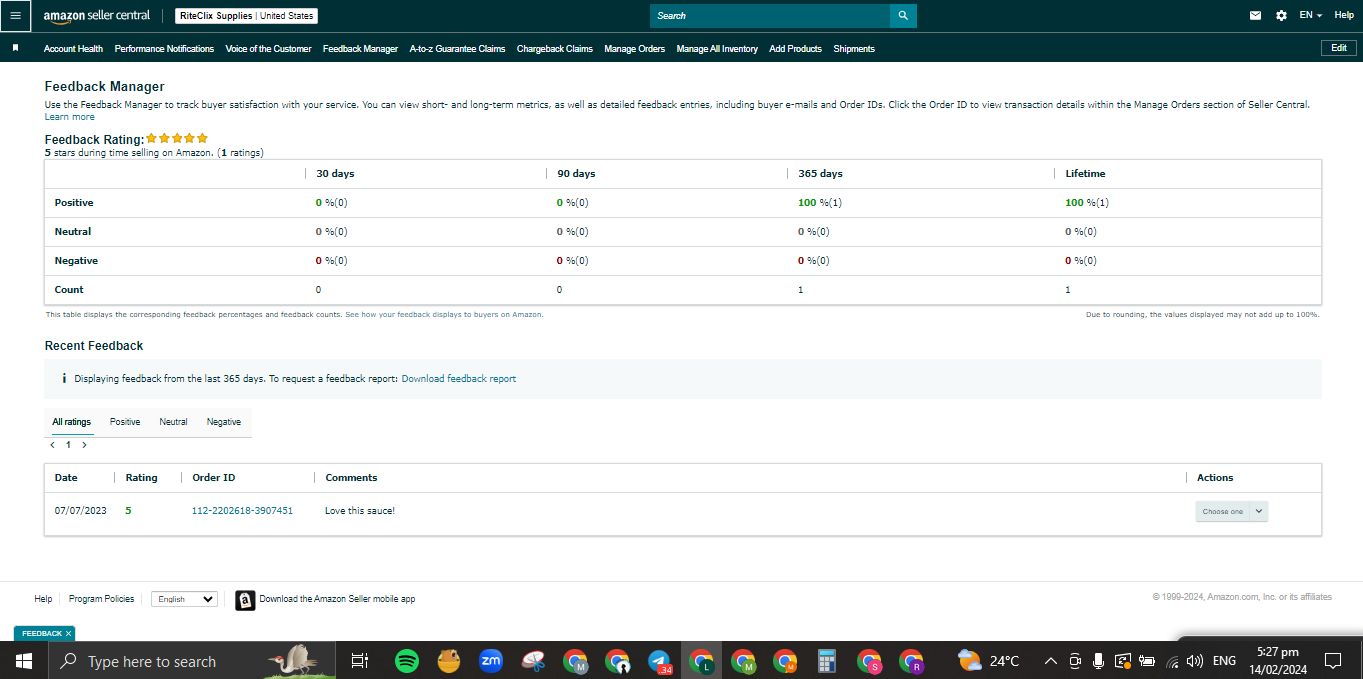Open the EN language dropdown
This screenshot has height=679, width=1363.
1310,15
